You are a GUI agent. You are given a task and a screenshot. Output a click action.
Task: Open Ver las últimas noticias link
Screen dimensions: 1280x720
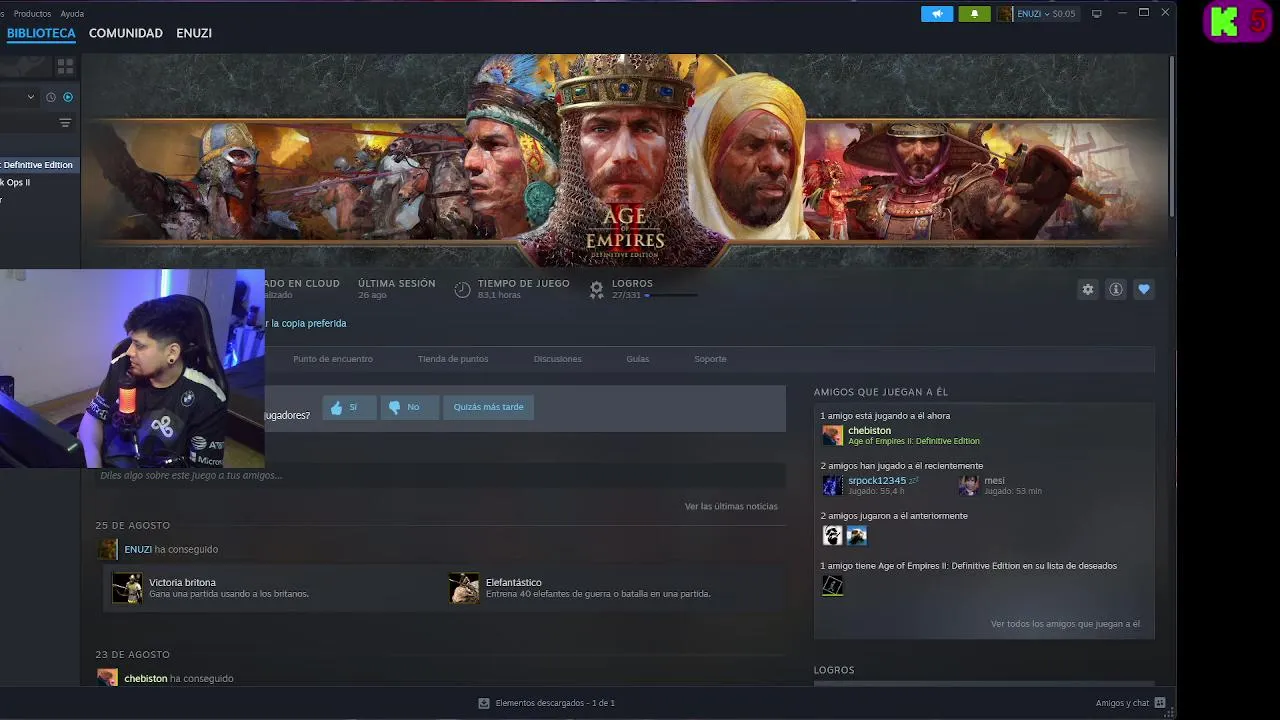tap(731, 506)
